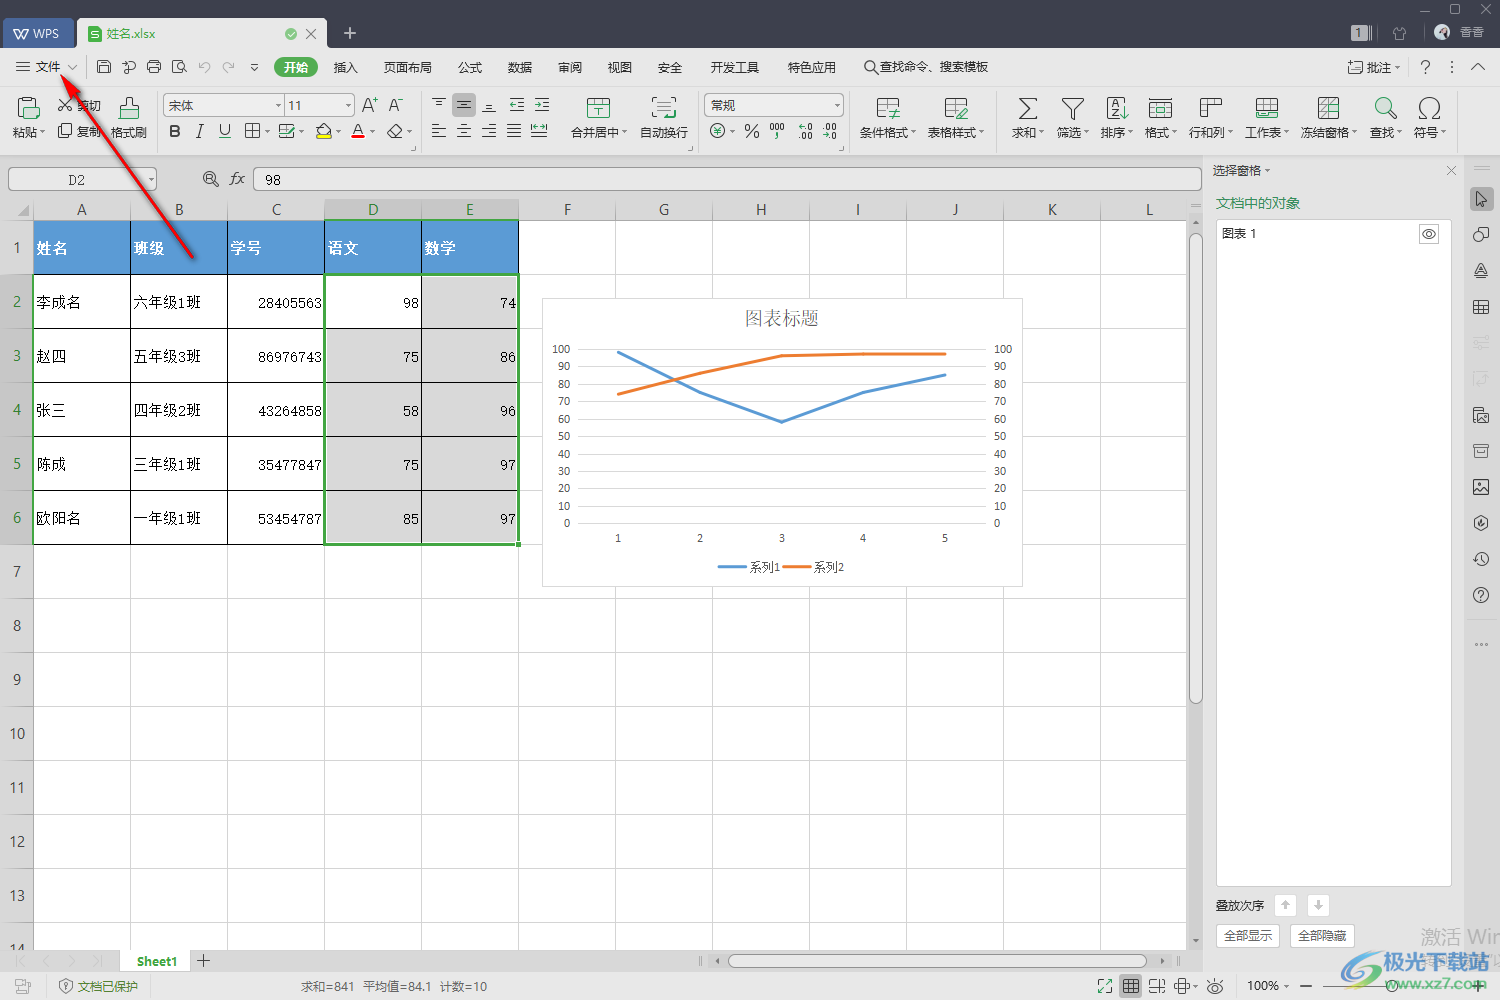The width and height of the screenshot is (1500, 1000).
Task: Click the Format Painter (格式刷) icon
Action: point(129,108)
